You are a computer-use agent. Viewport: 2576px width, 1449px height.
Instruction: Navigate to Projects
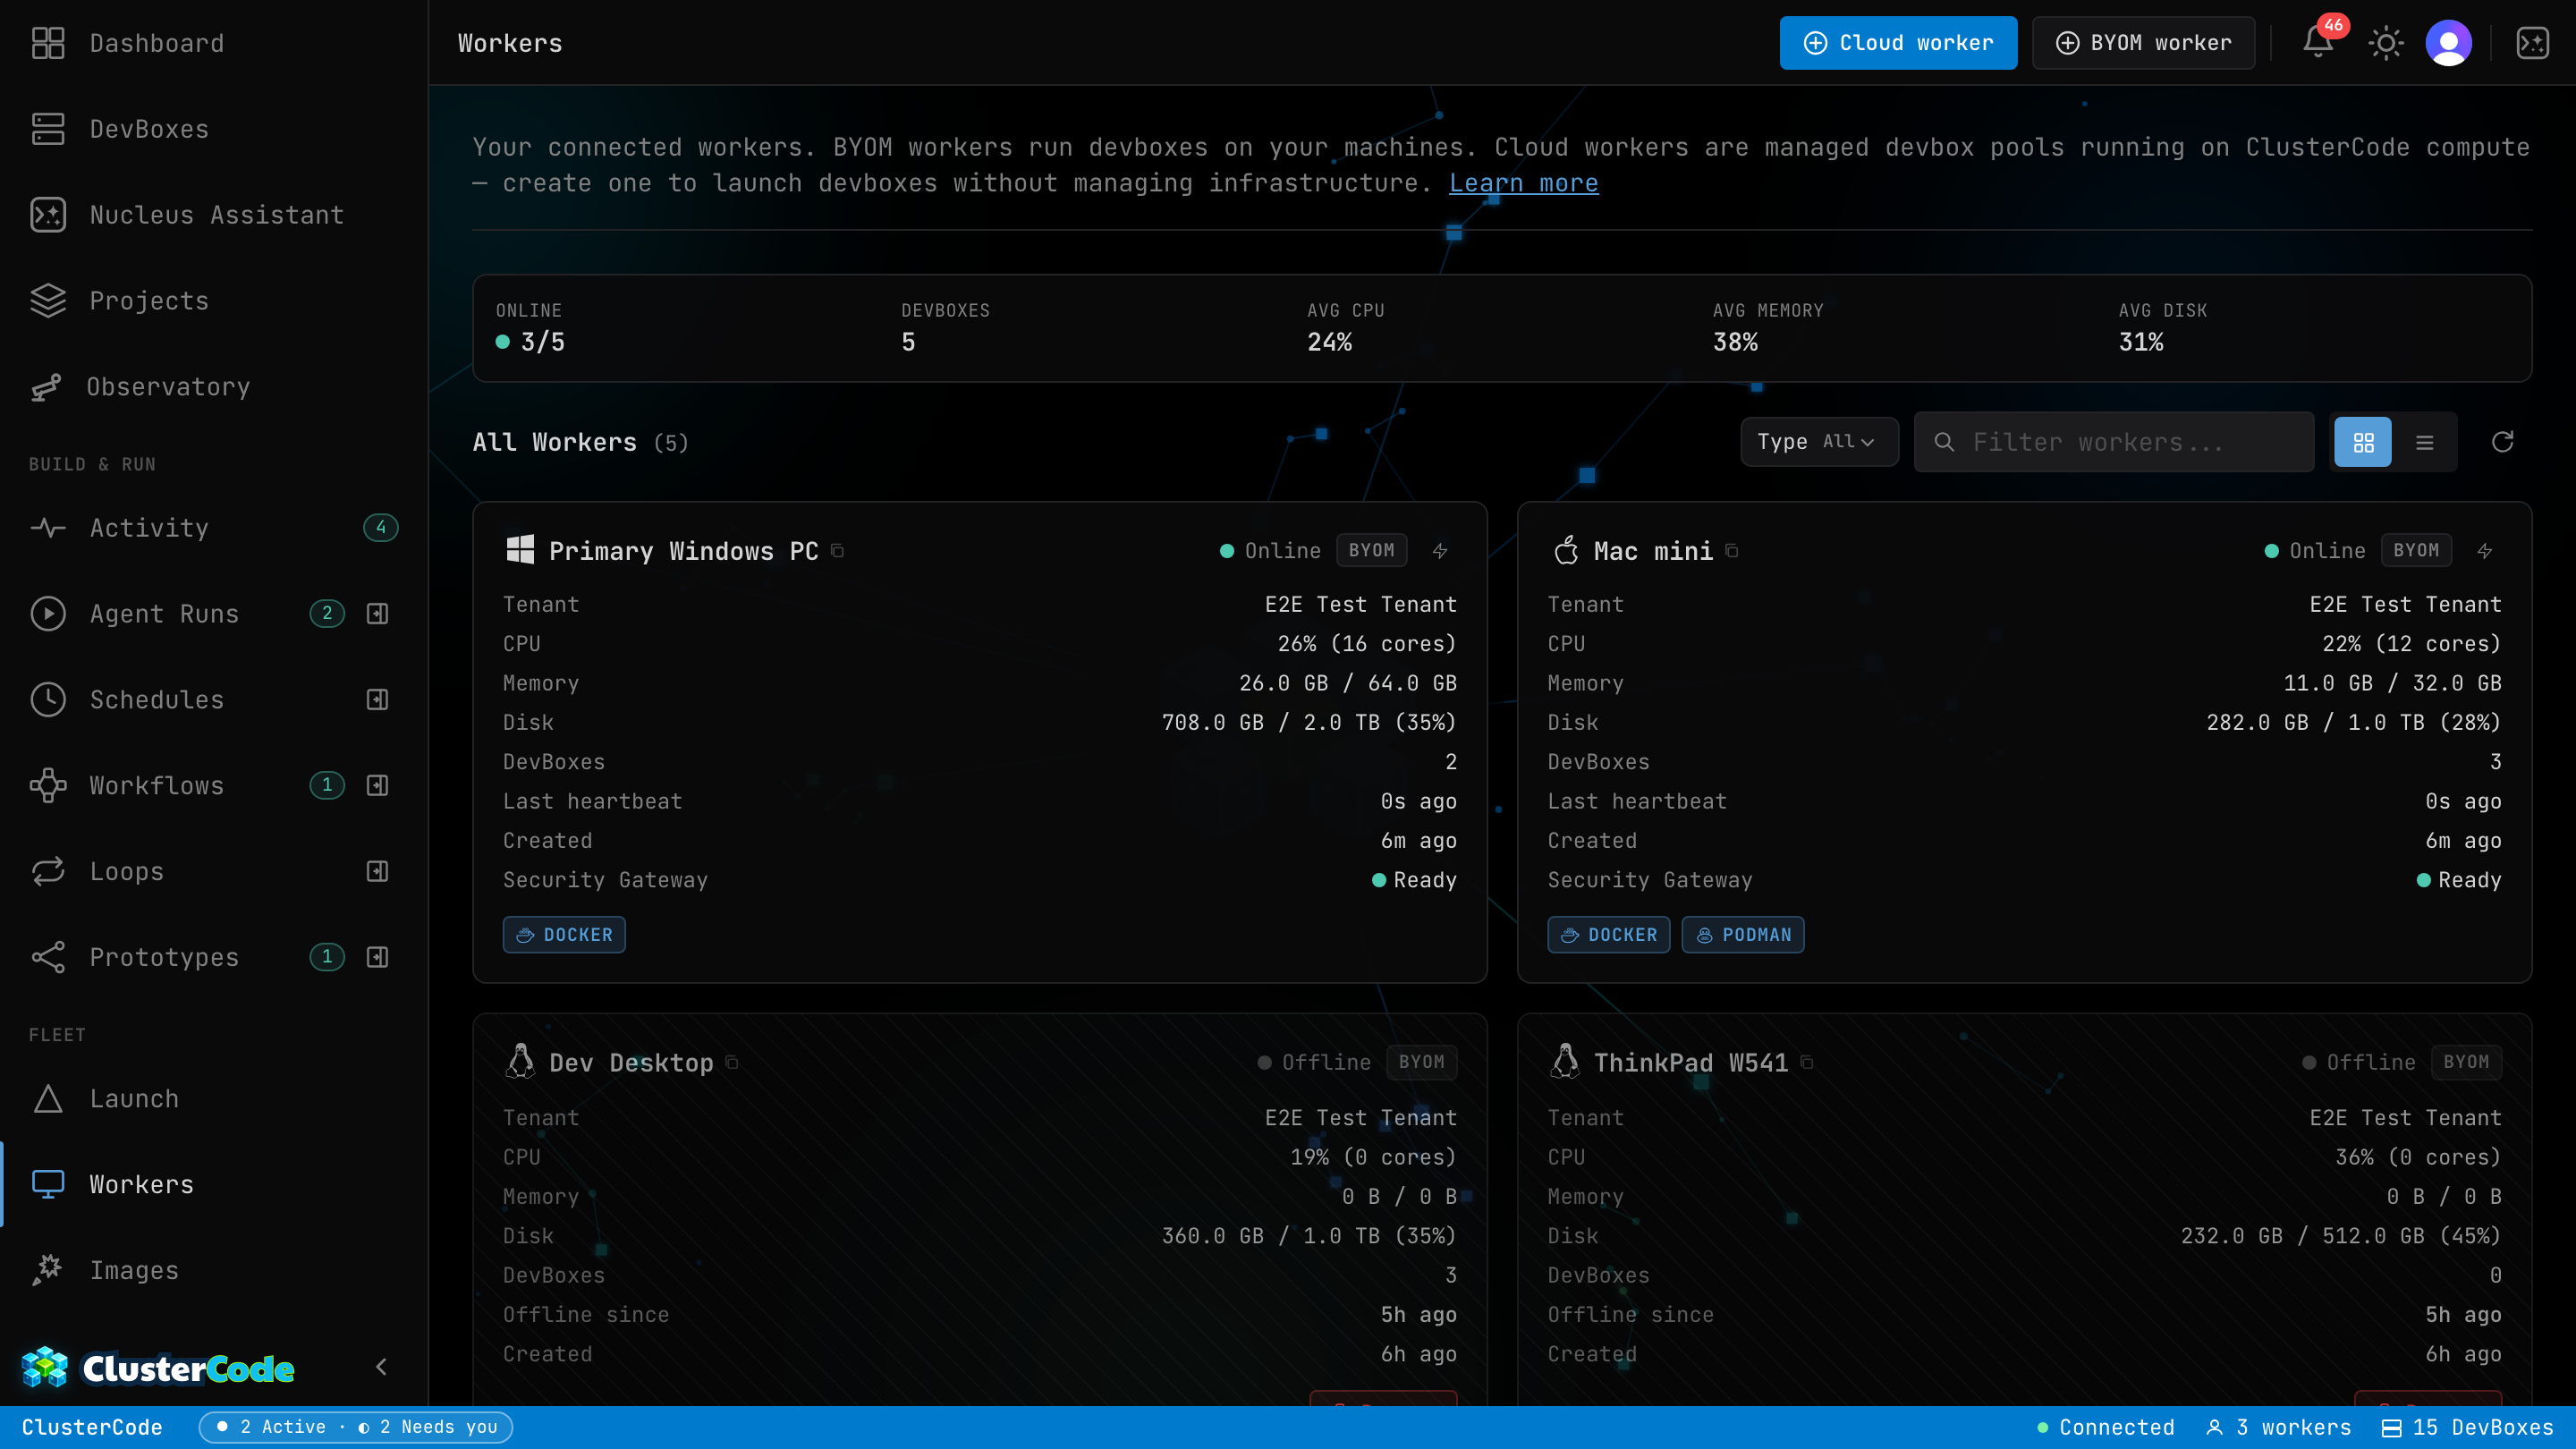pos(214,301)
